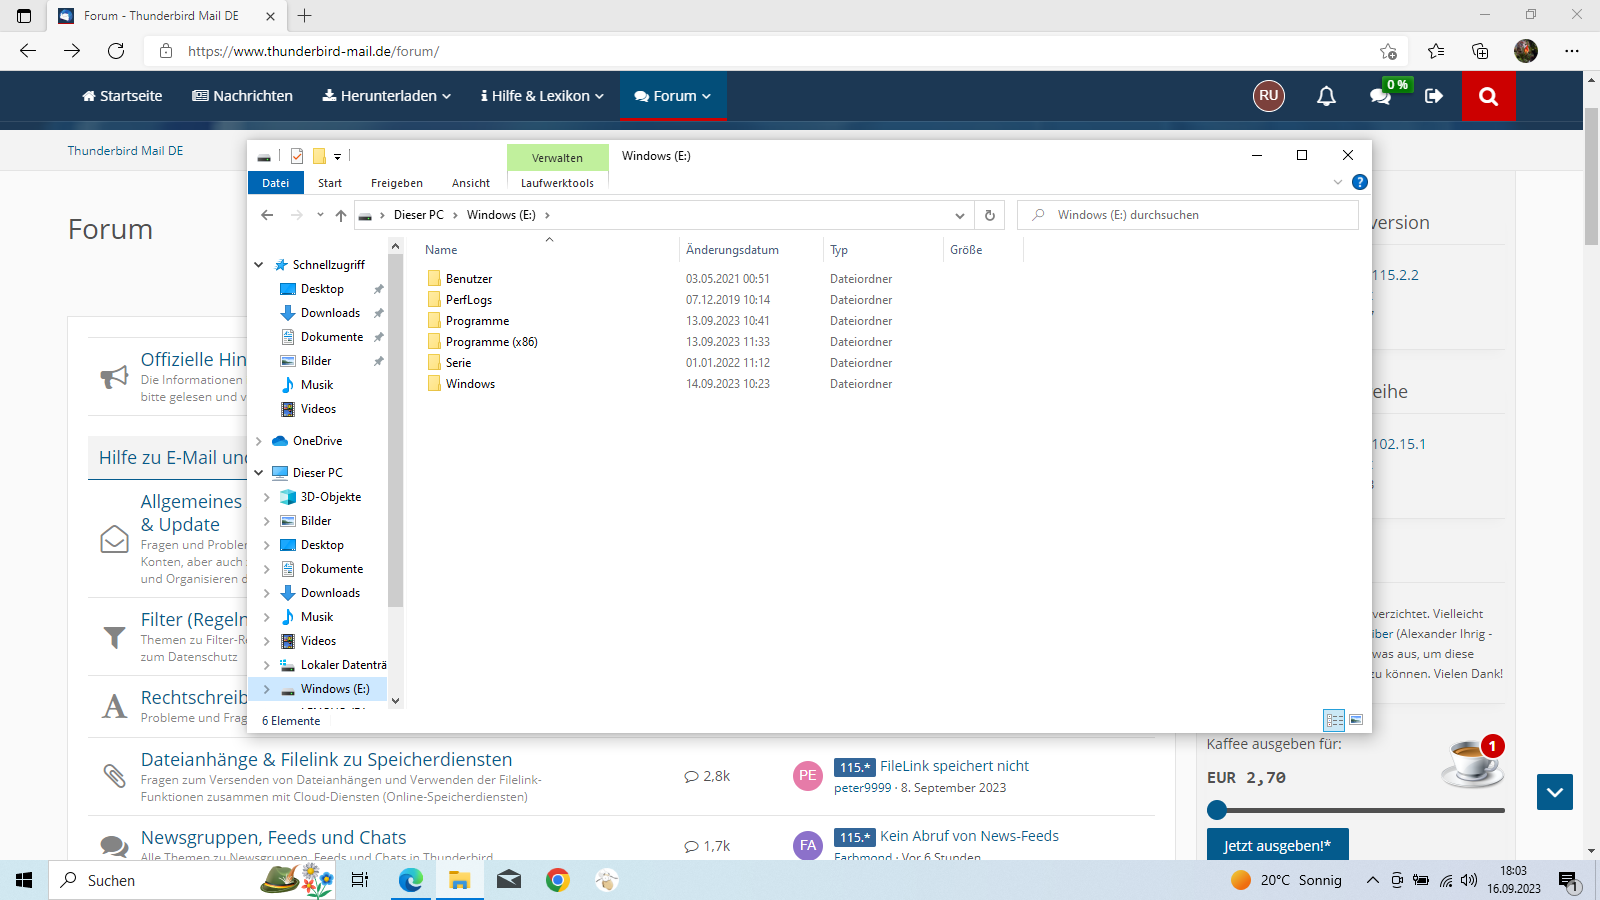
Task: Switch to details view layout button
Action: [1334, 720]
